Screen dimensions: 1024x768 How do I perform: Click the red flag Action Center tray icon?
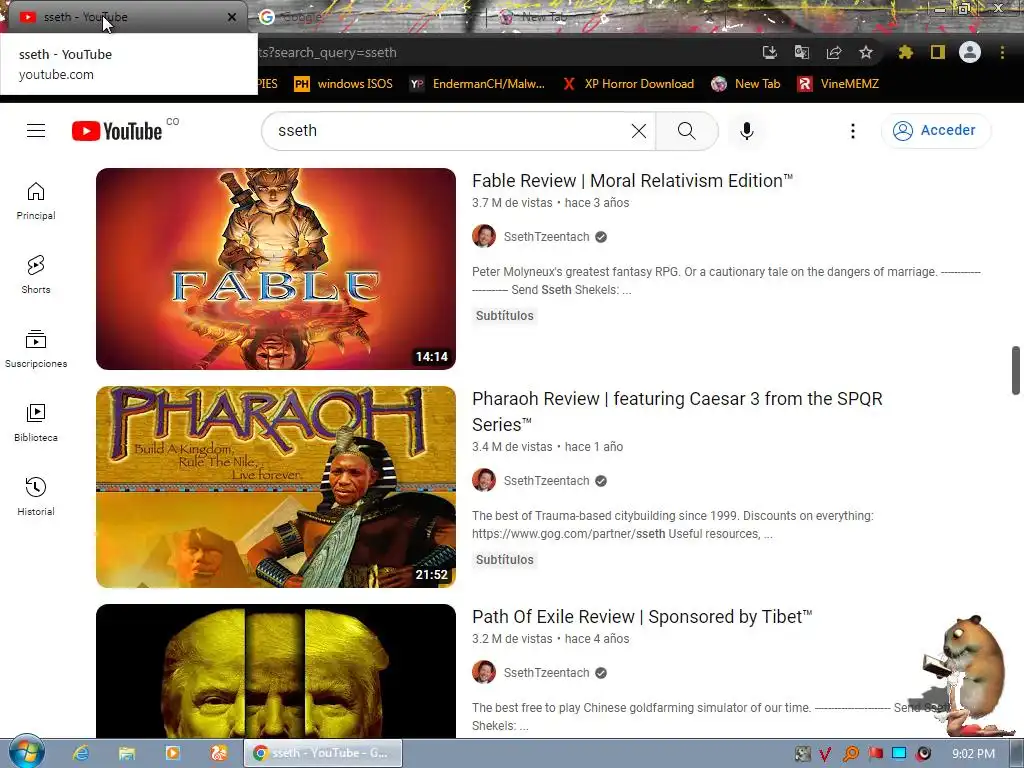[875, 754]
